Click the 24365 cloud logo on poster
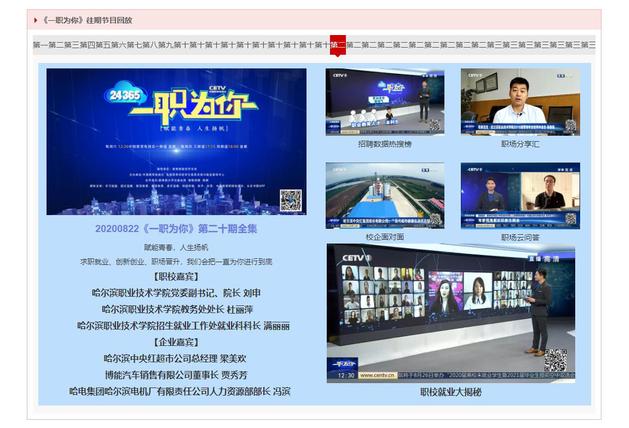The width and height of the screenshot is (629, 428). [x=125, y=95]
